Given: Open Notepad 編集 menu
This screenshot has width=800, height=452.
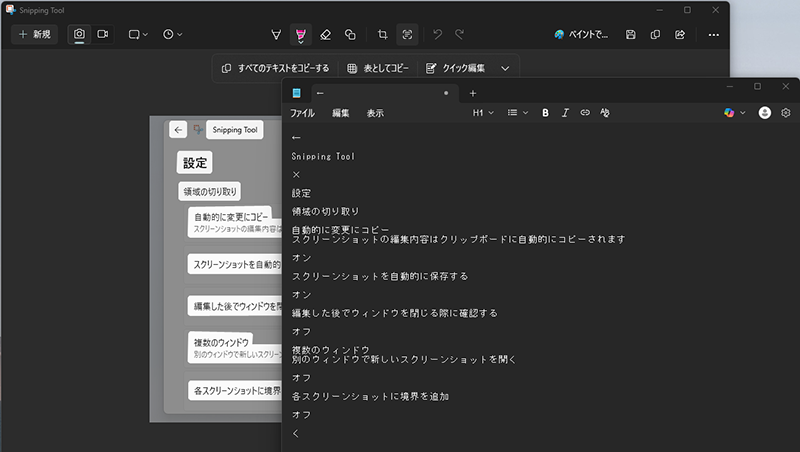Looking at the screenshot, I should [340, 113].
